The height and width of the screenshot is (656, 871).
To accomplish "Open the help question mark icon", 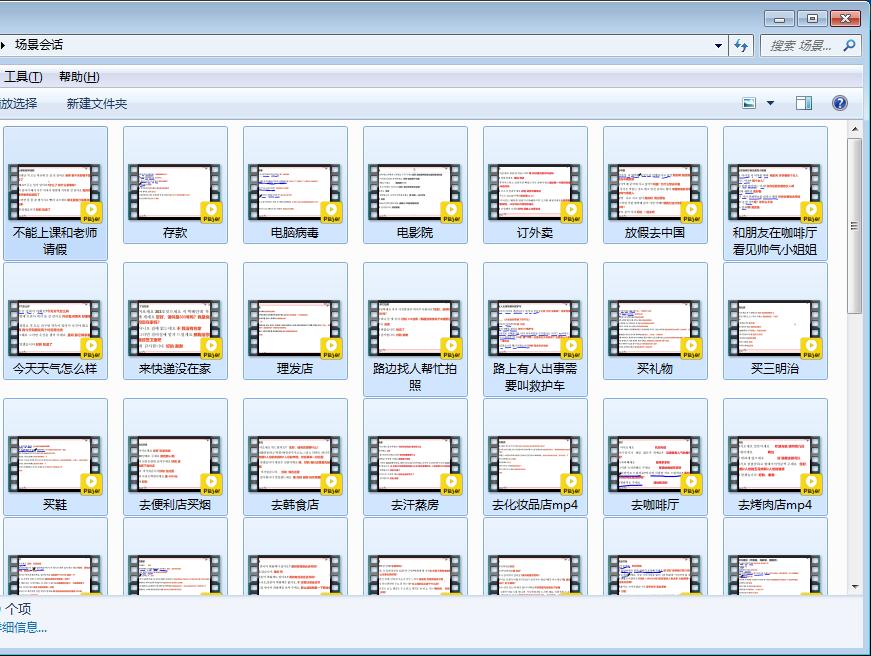I will pos(840,103).
